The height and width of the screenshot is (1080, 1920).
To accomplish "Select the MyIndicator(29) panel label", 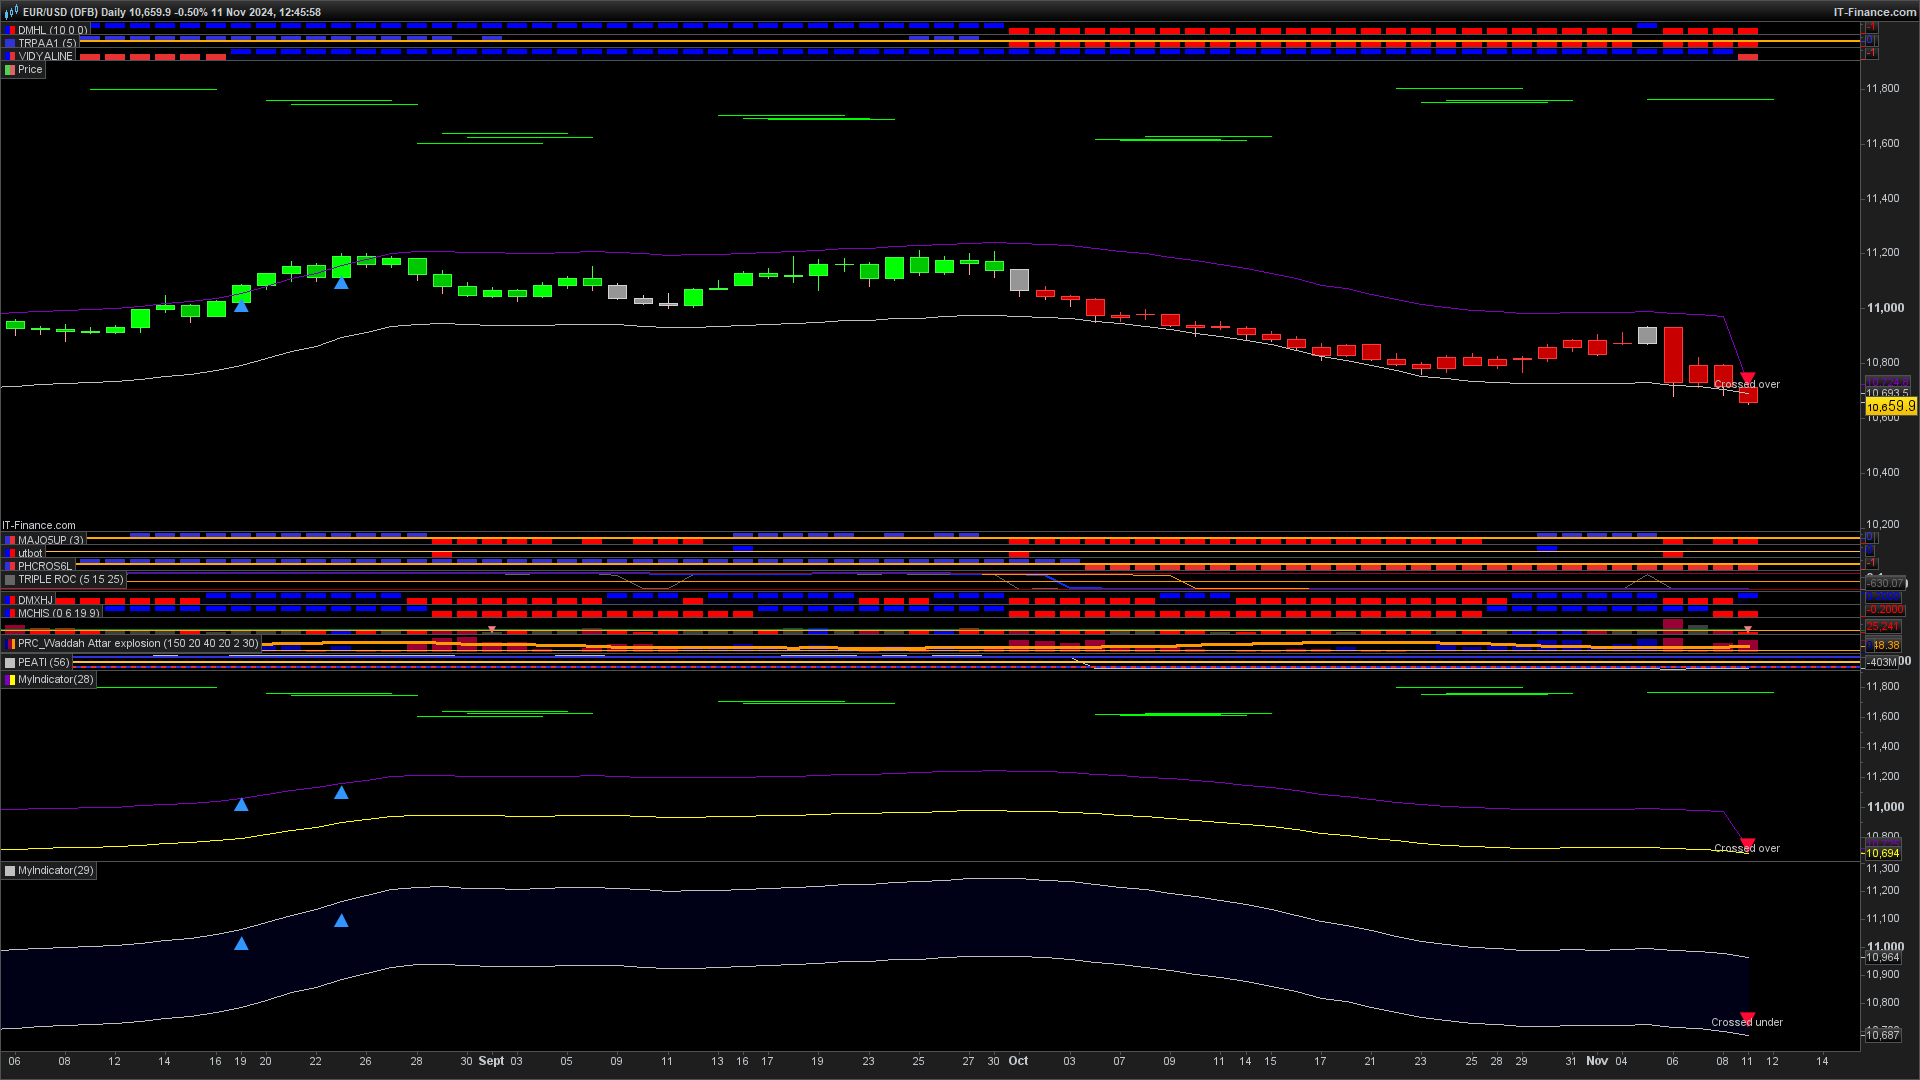I will coord(55,871).
